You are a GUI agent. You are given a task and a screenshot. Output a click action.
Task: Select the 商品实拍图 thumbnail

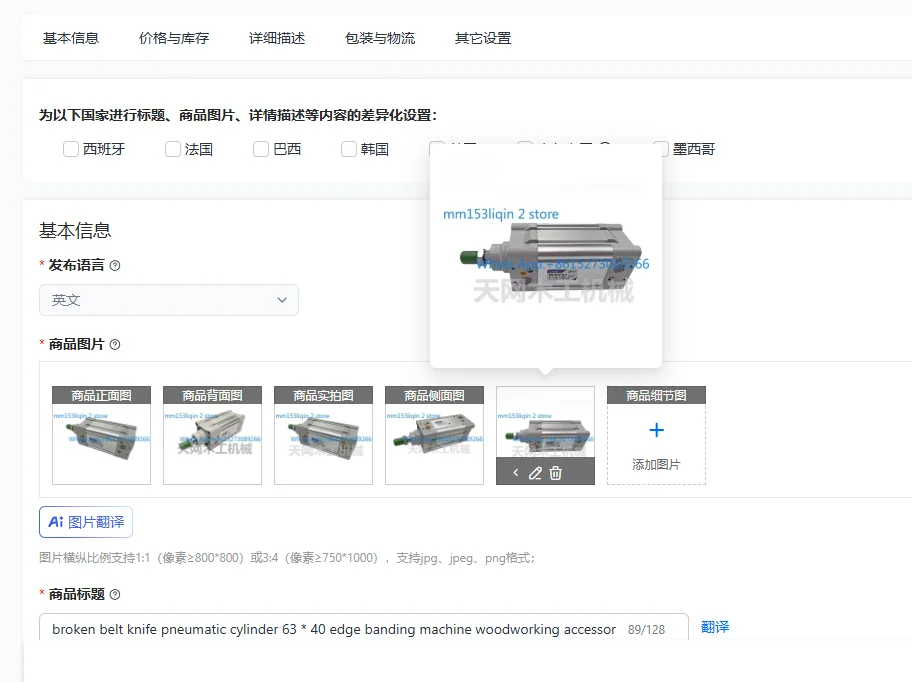pos(323,435)
